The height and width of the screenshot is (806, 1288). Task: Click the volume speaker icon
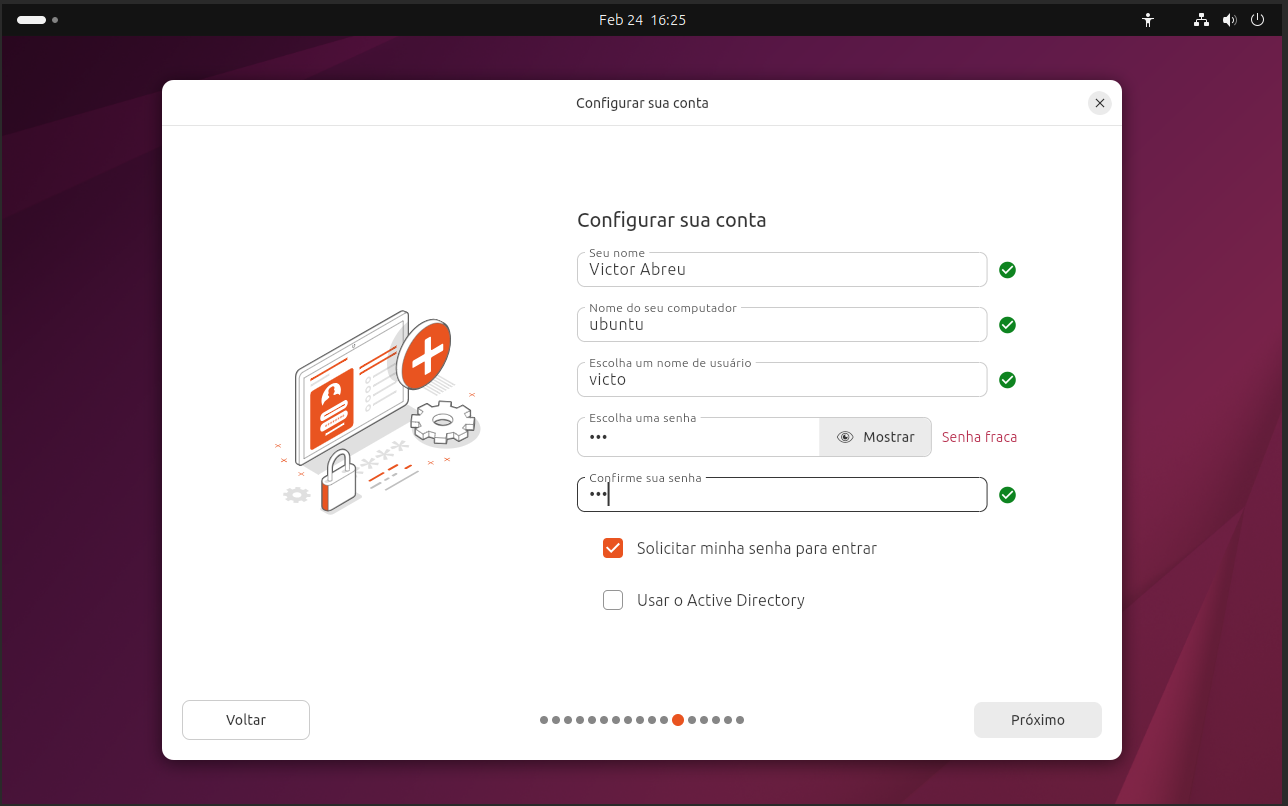click(x=1229, y=20)
